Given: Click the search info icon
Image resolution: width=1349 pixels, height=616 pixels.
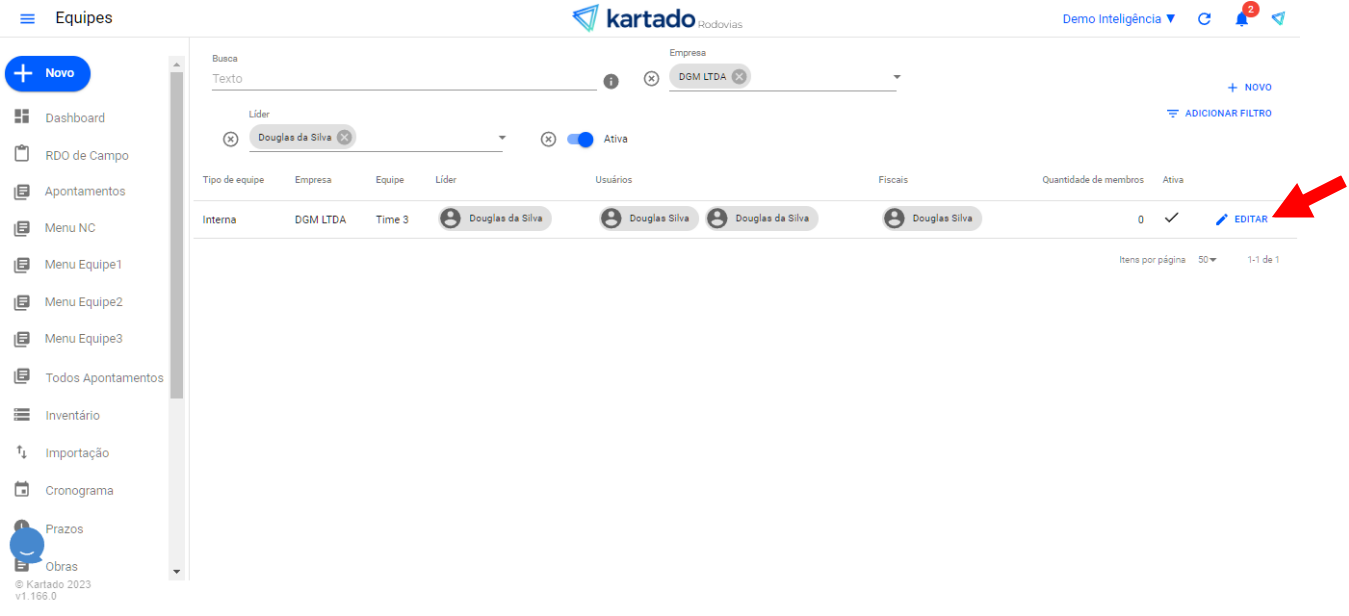Looking at the screenshot, I should coord(611,81).
